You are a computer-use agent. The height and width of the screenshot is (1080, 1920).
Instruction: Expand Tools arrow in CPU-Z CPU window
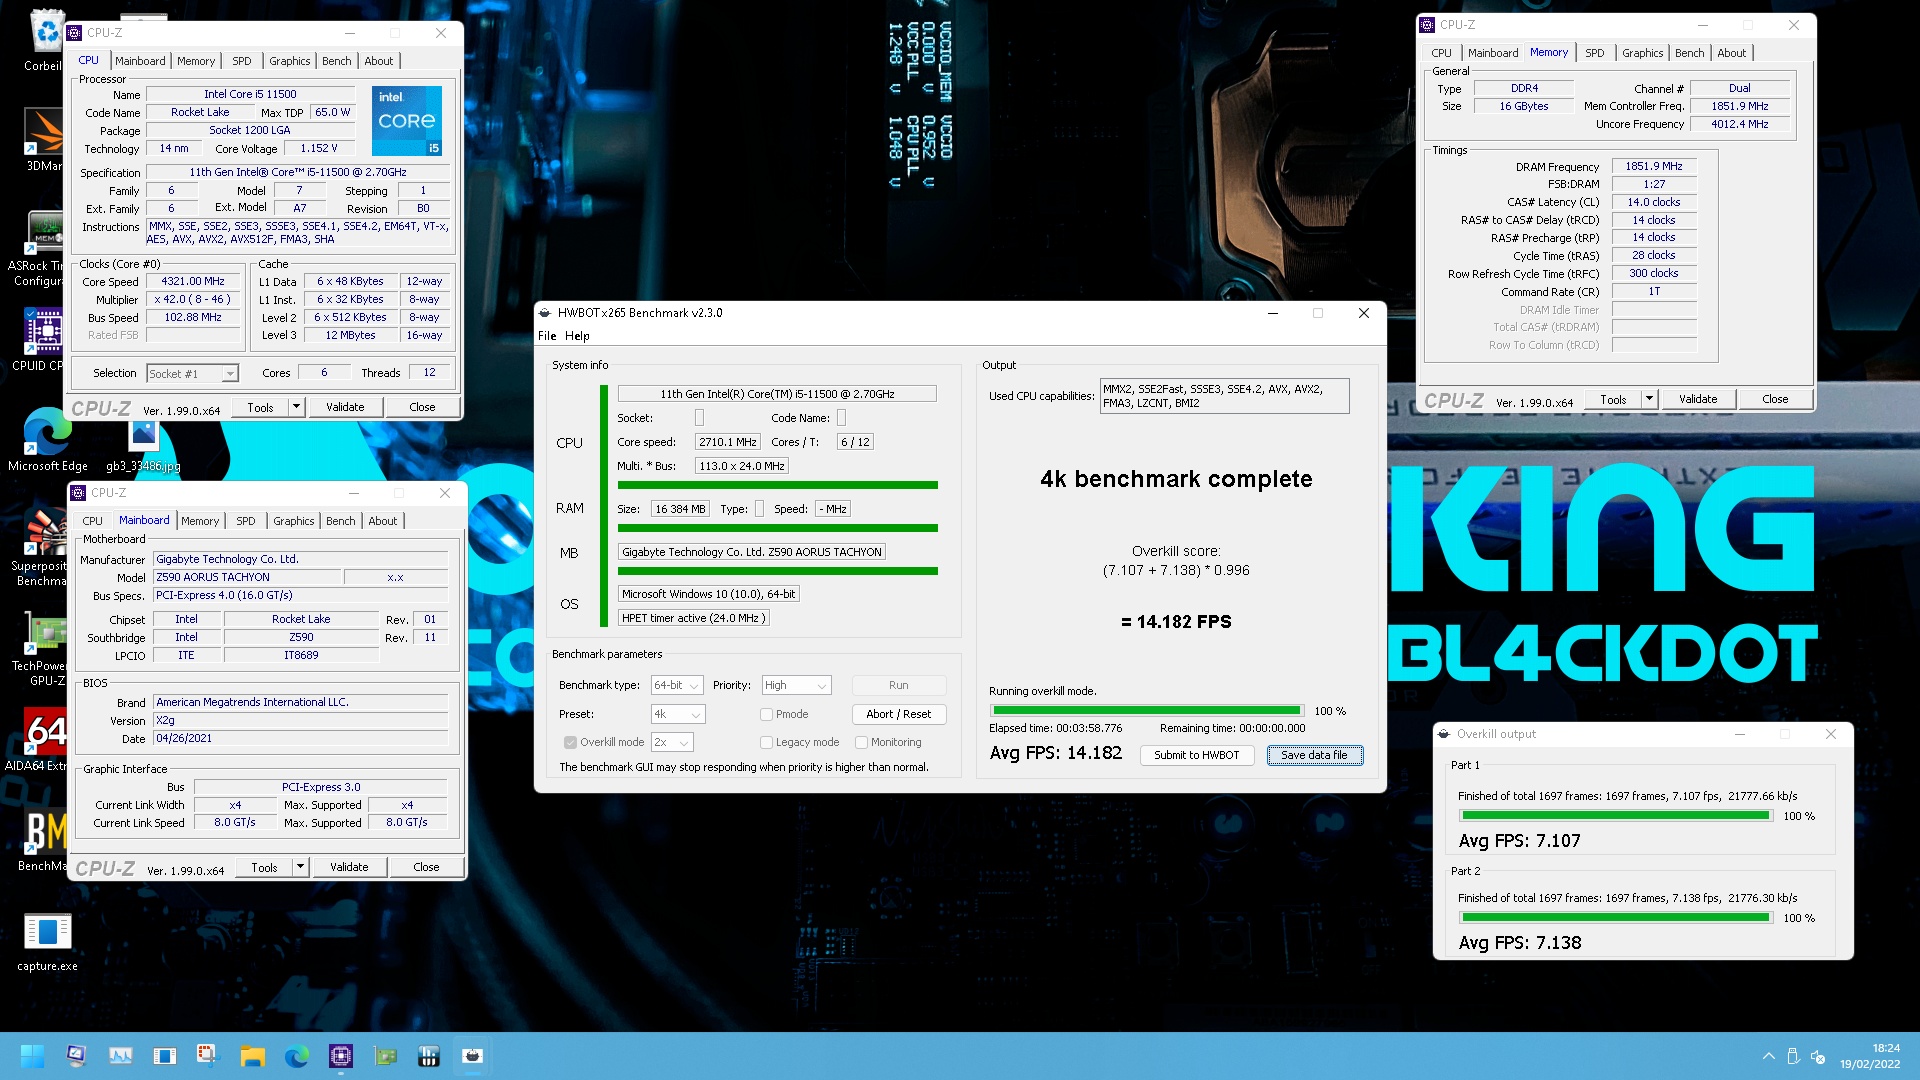296,407
